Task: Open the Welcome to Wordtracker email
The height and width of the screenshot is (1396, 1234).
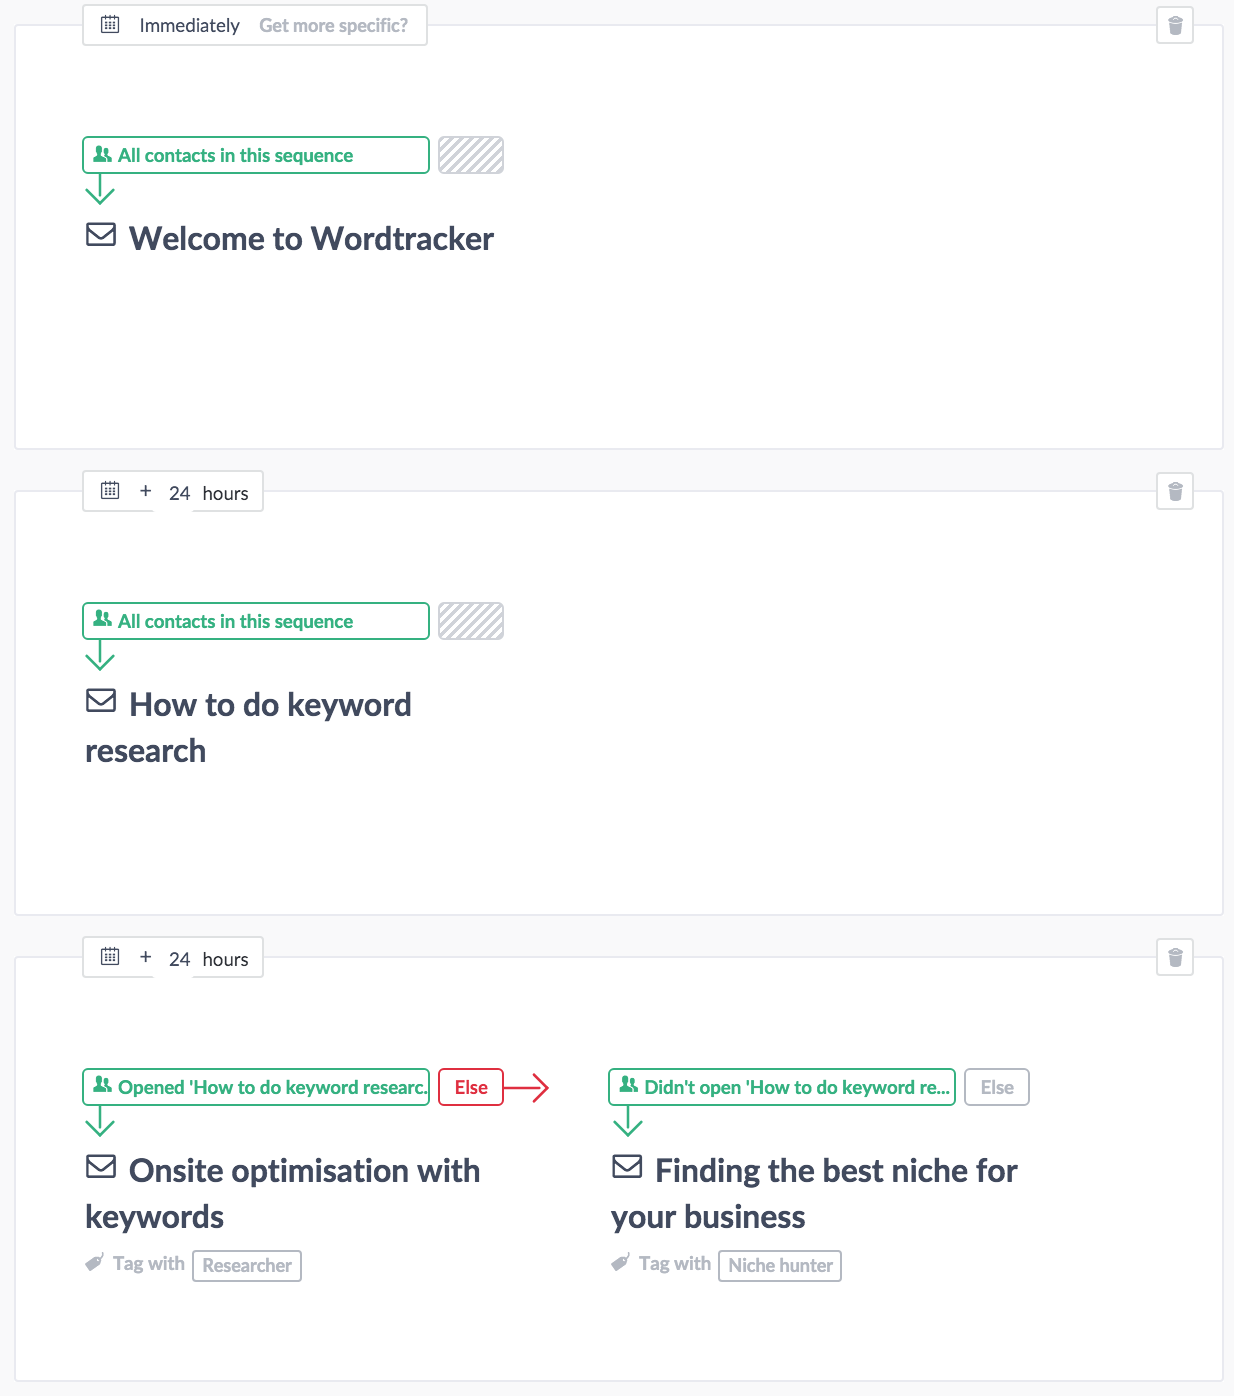Action: (x=311, y=239)
